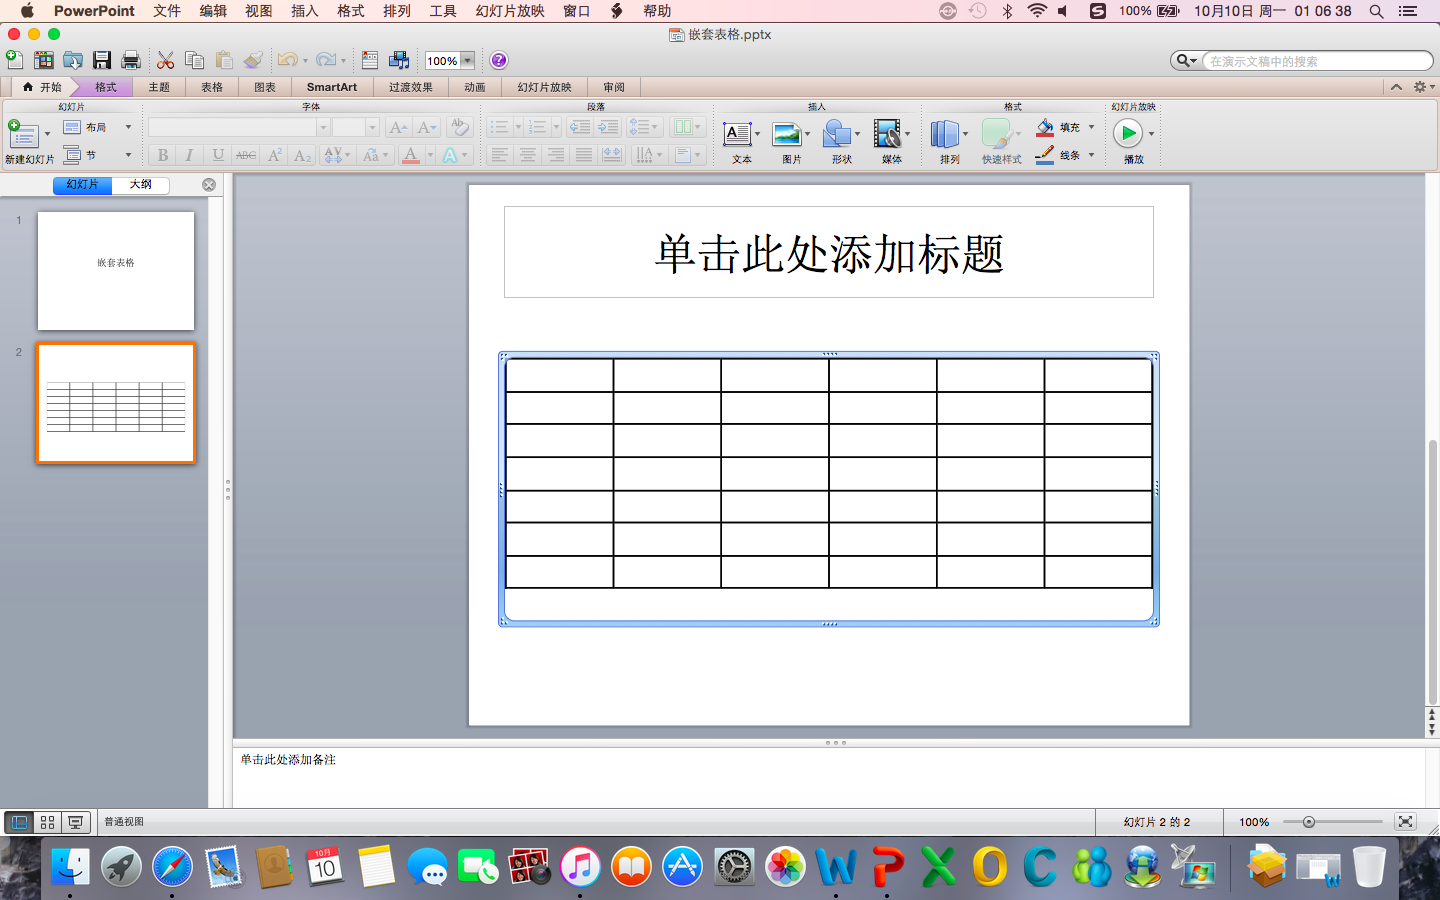
Task: Open the media browser icon in toolbar
Action: pos(399,60)
